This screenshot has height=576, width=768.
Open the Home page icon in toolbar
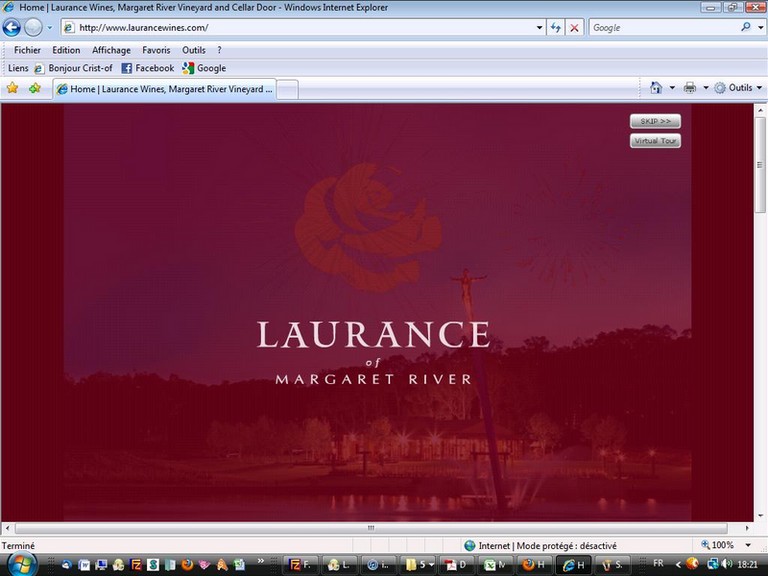[656, 88]
